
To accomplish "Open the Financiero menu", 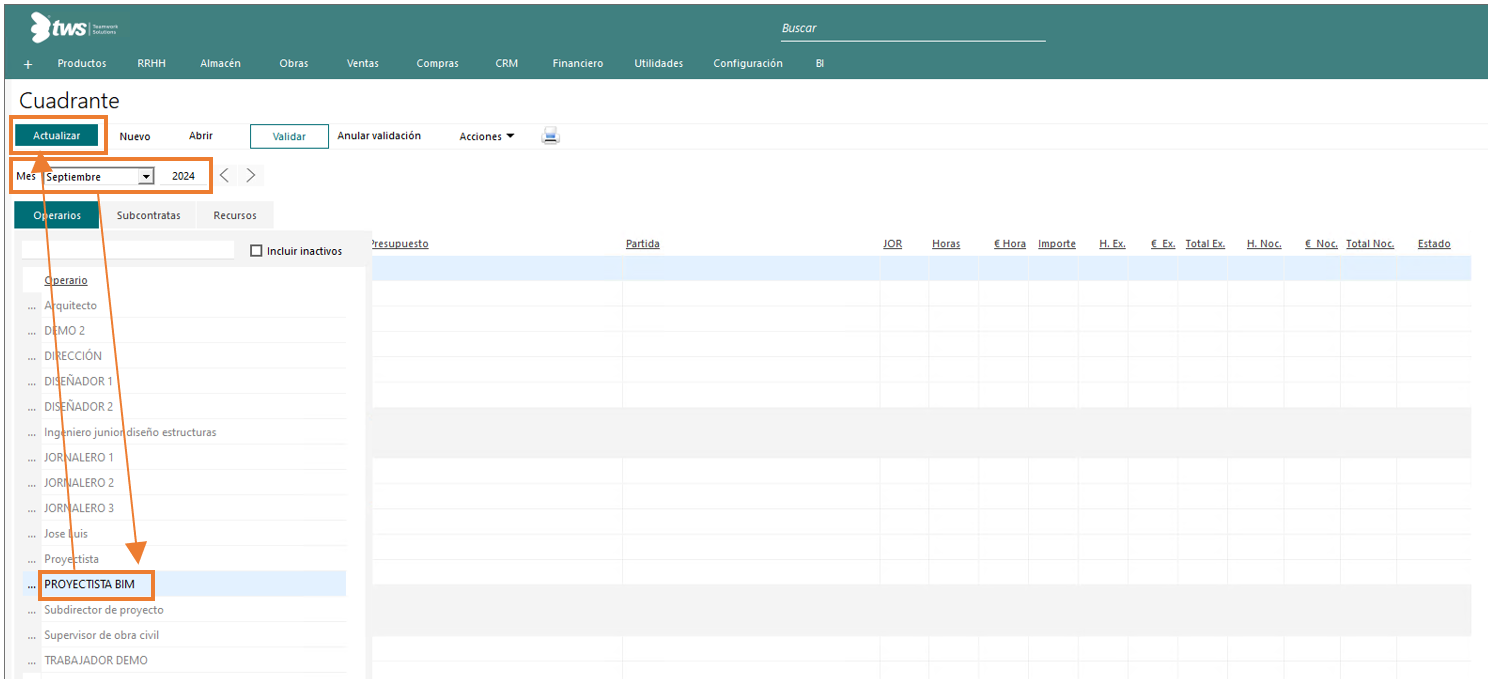I will pyautogui.click(x=578, y=63).
